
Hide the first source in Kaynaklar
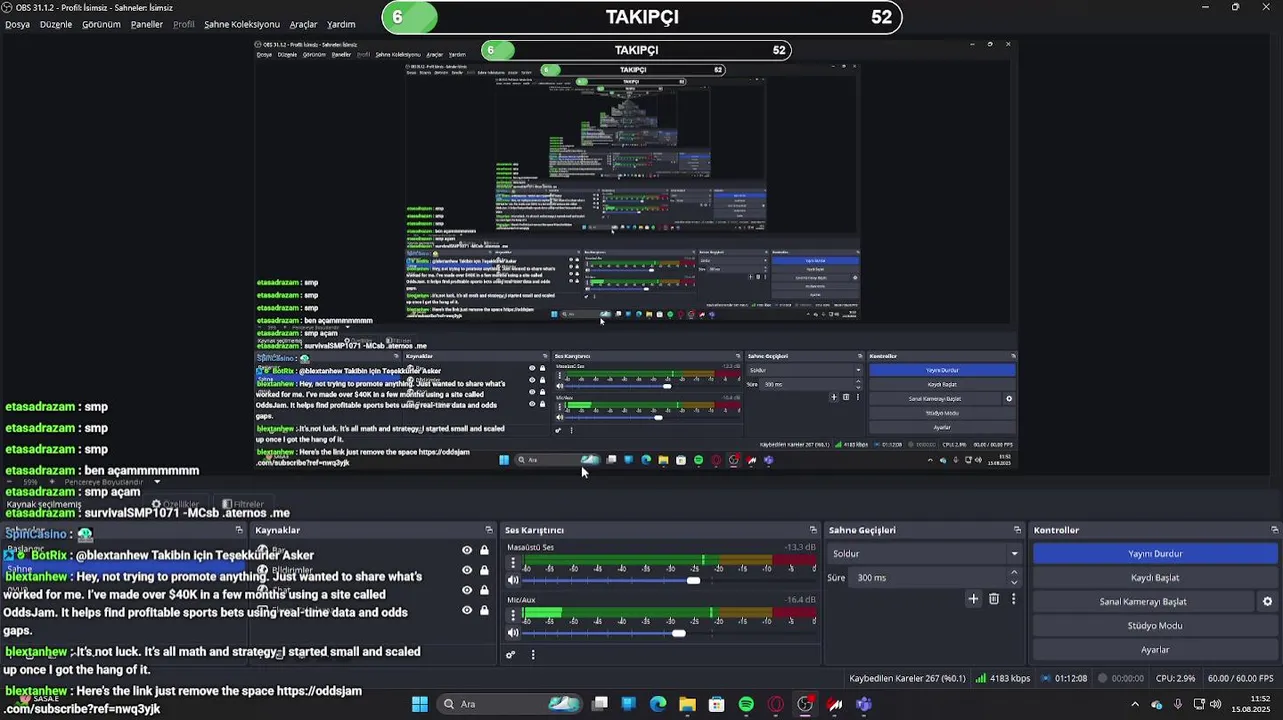click(x=466, y=550)
